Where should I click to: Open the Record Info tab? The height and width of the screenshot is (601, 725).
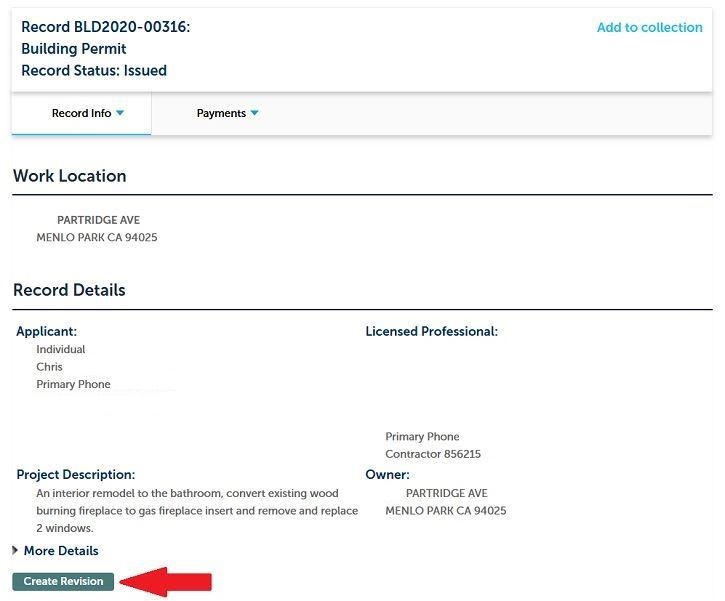click(81, 113)
